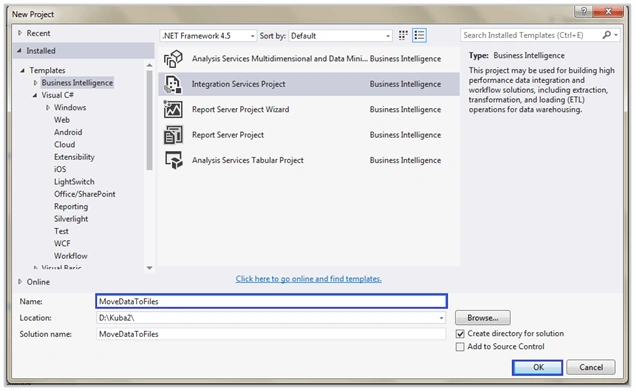Expand the Recent section
Image resolution: width=635 pixels, height=391 pixels.
click(x=20, y=33)
